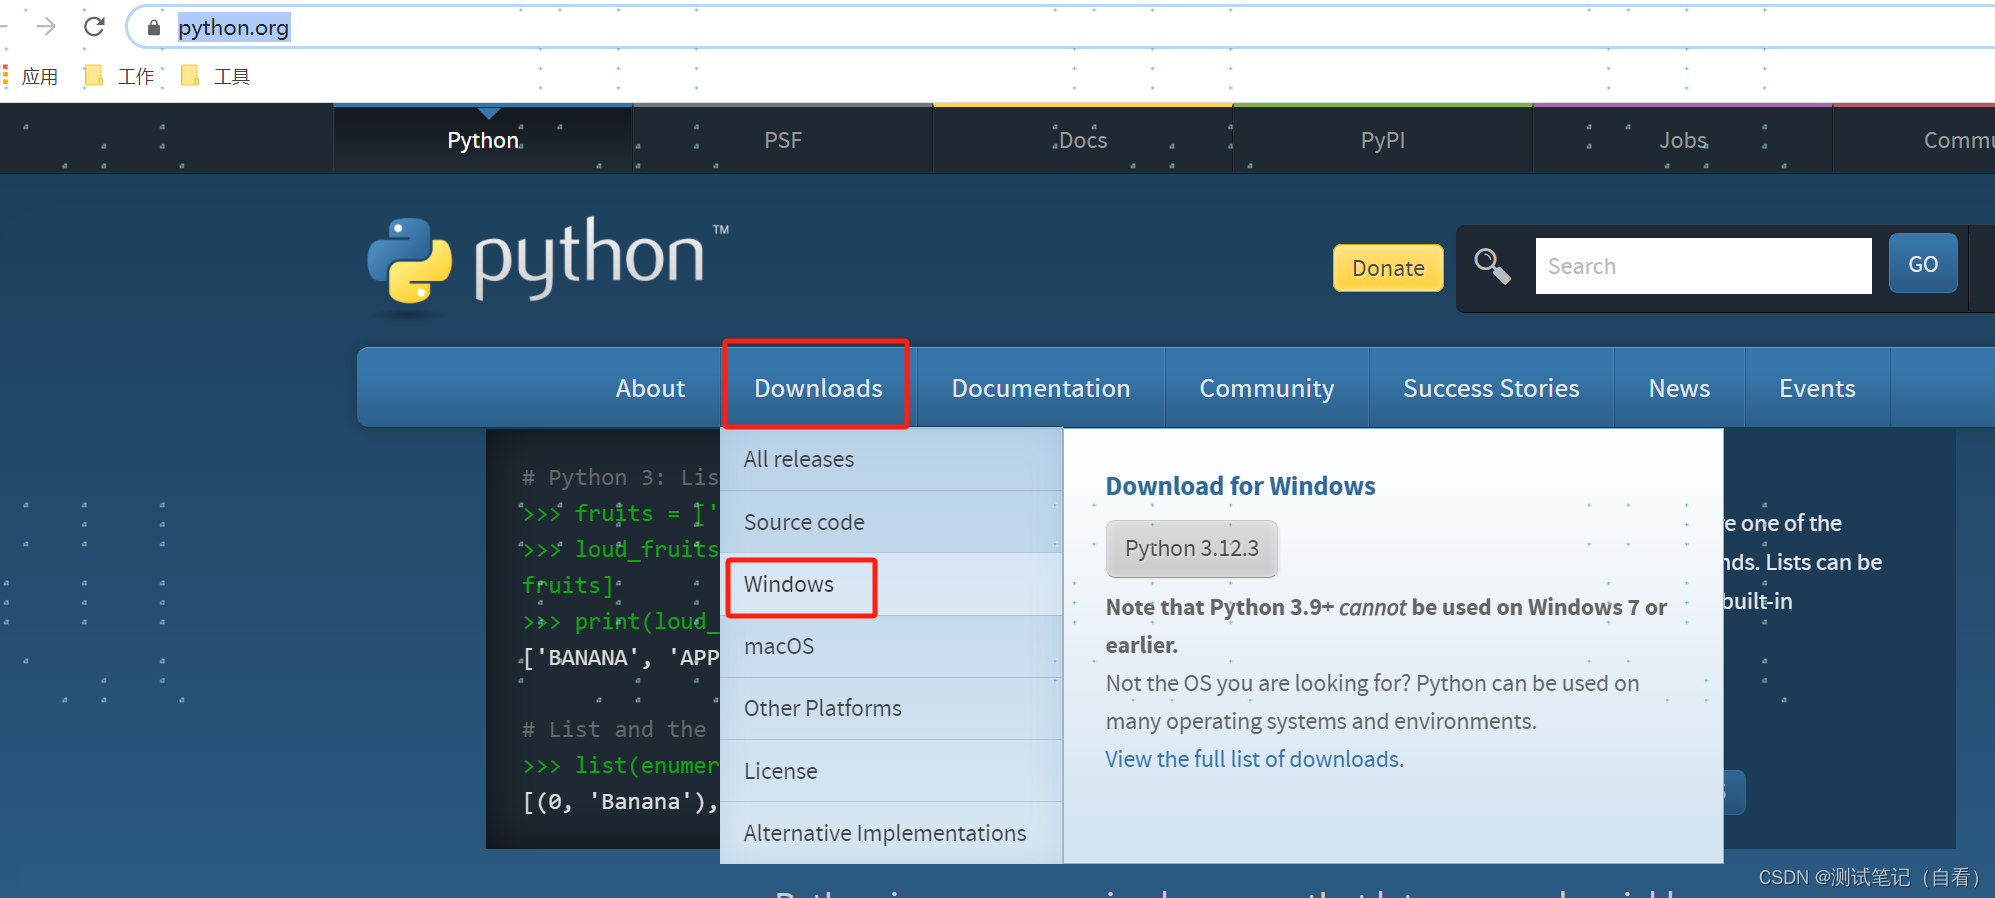Image resolution: width=1995 pixels, height=898 pixels.
Task: Open the Success Stories nav menu
Action: tap(1491, 388)
